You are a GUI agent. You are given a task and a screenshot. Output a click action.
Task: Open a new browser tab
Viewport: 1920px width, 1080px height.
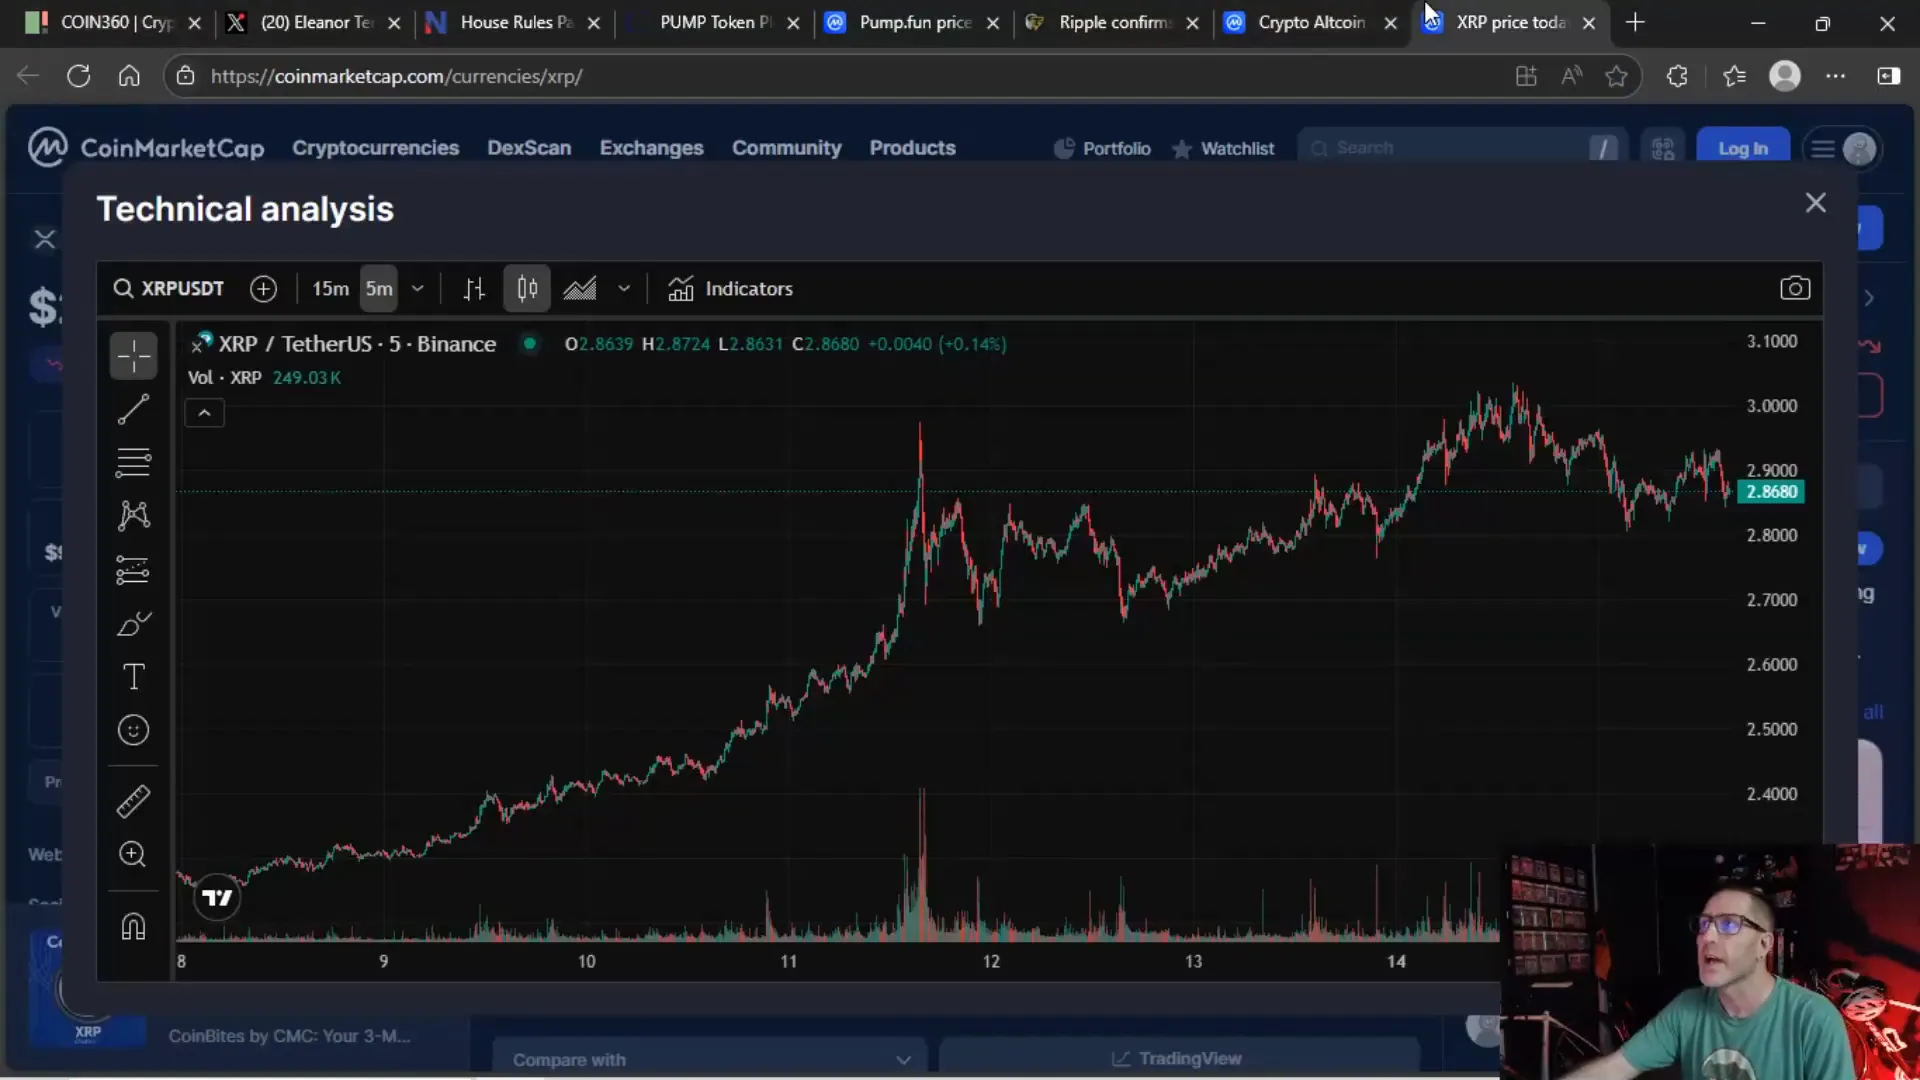click(x=1635, y=22)
